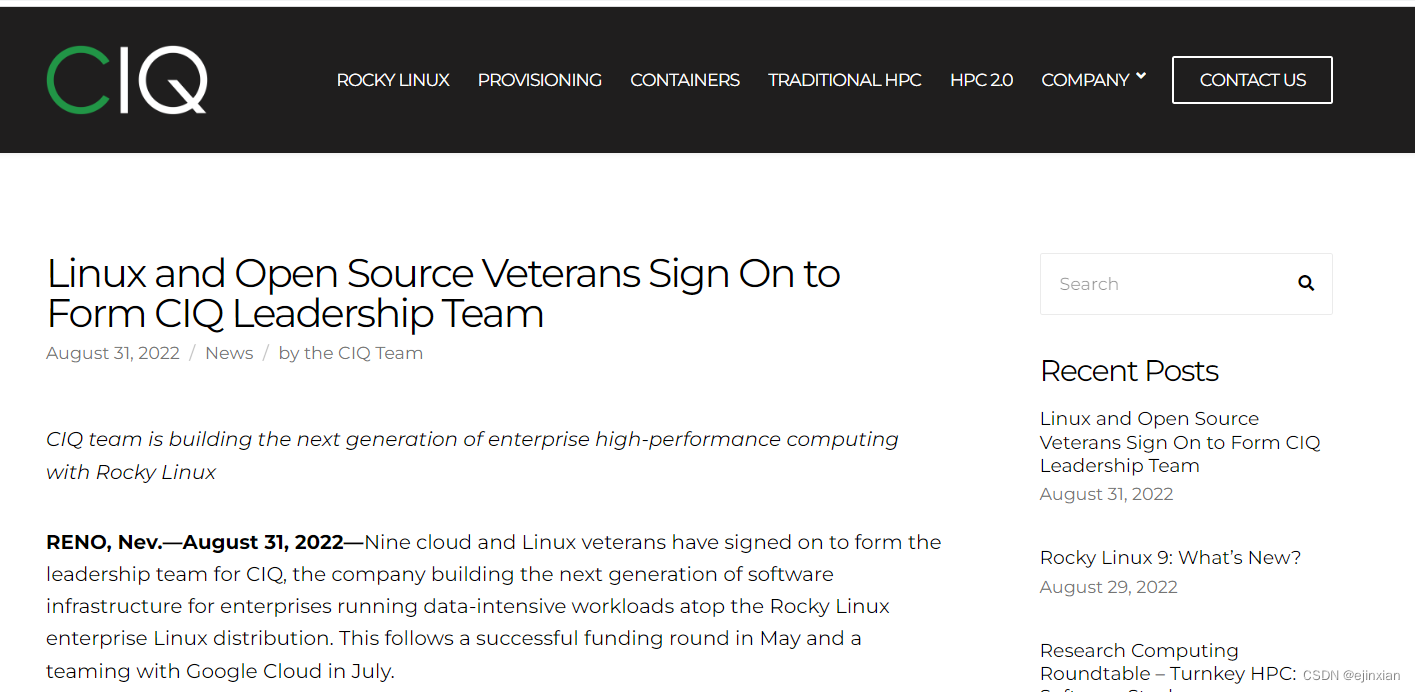The height and width of the screenshot is (692, 1415).
Task: Click the August 29, 2022 post date
Action: (1109, 587)
